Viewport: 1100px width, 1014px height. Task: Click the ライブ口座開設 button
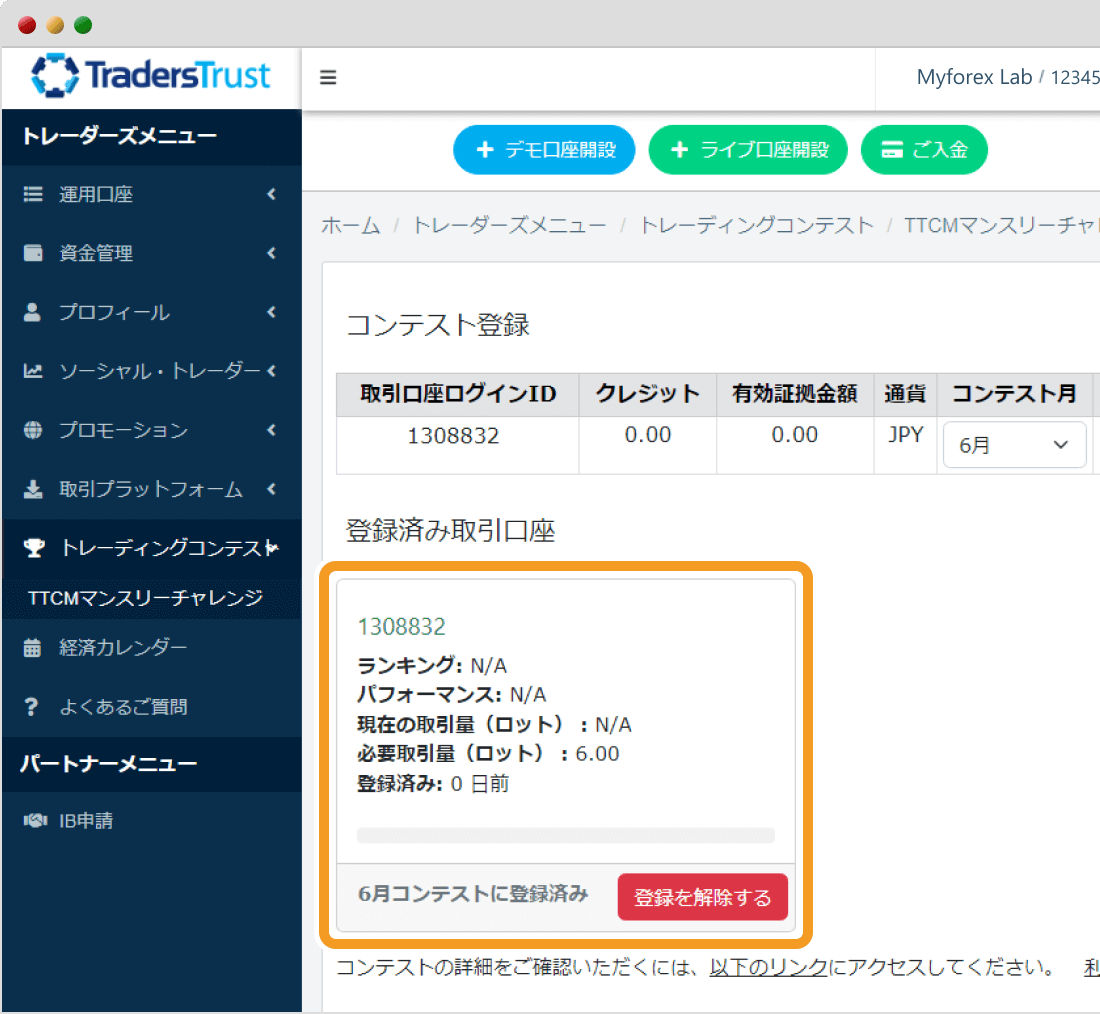coord(748,149)
